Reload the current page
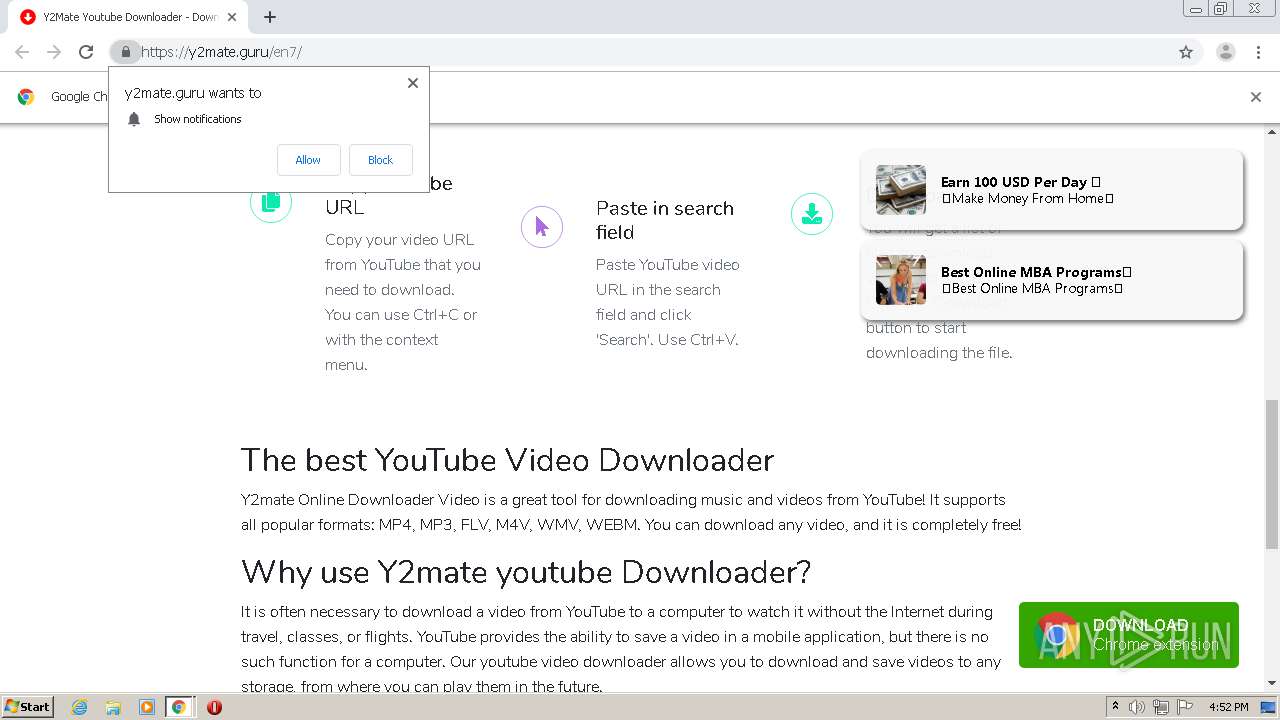 tap(86, 52)
